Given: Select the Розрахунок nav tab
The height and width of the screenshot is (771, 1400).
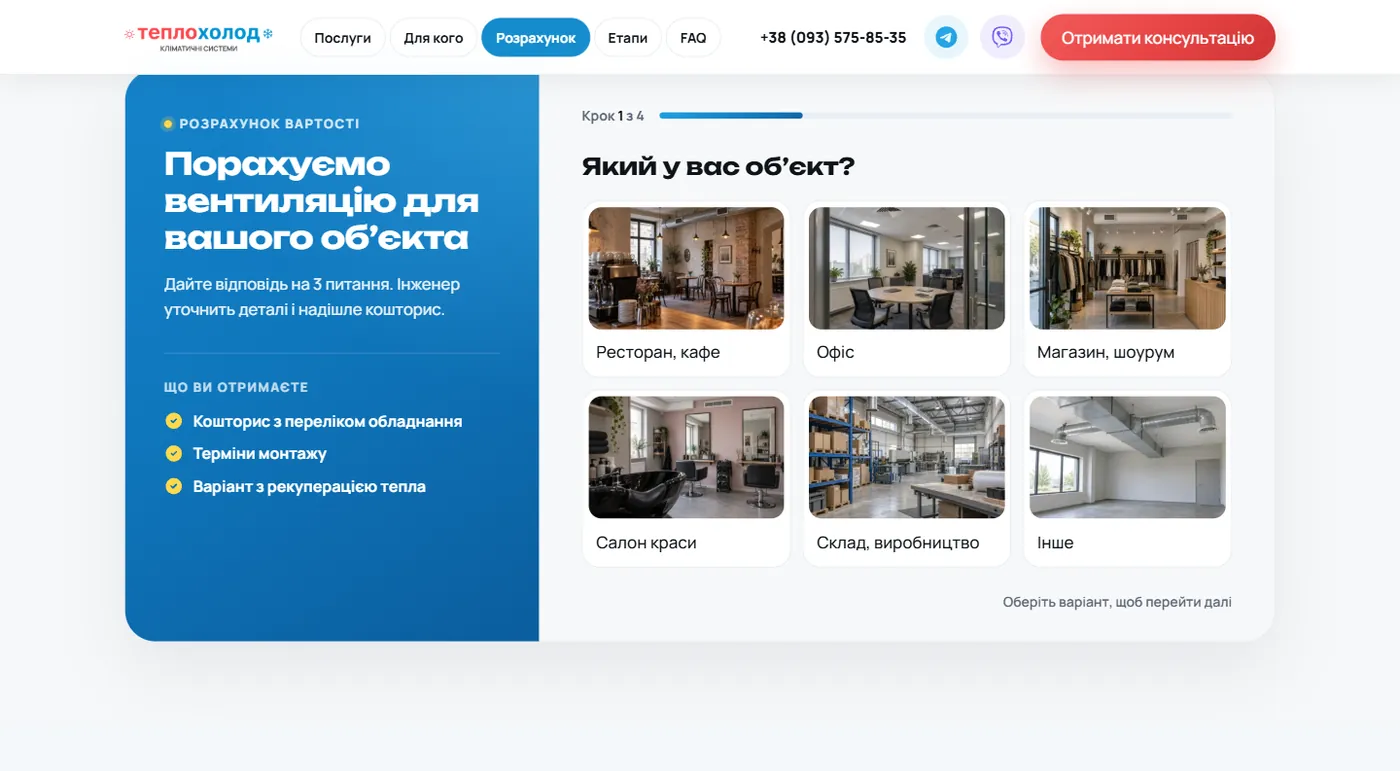Looking at the screenshot, I should (x=536, y=38).
